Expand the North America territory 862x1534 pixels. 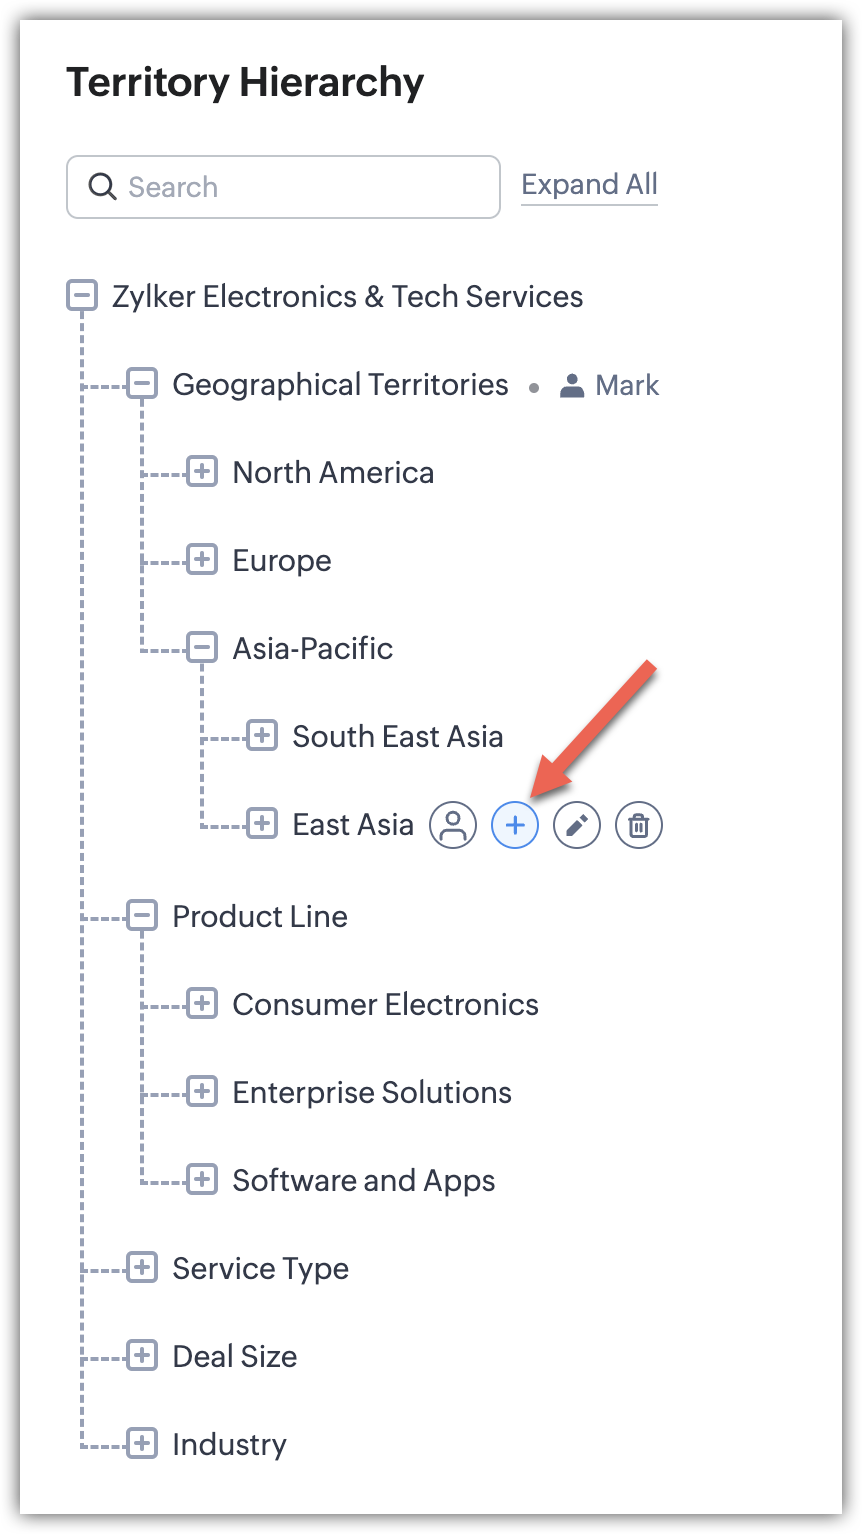click(x=202, y=472)
